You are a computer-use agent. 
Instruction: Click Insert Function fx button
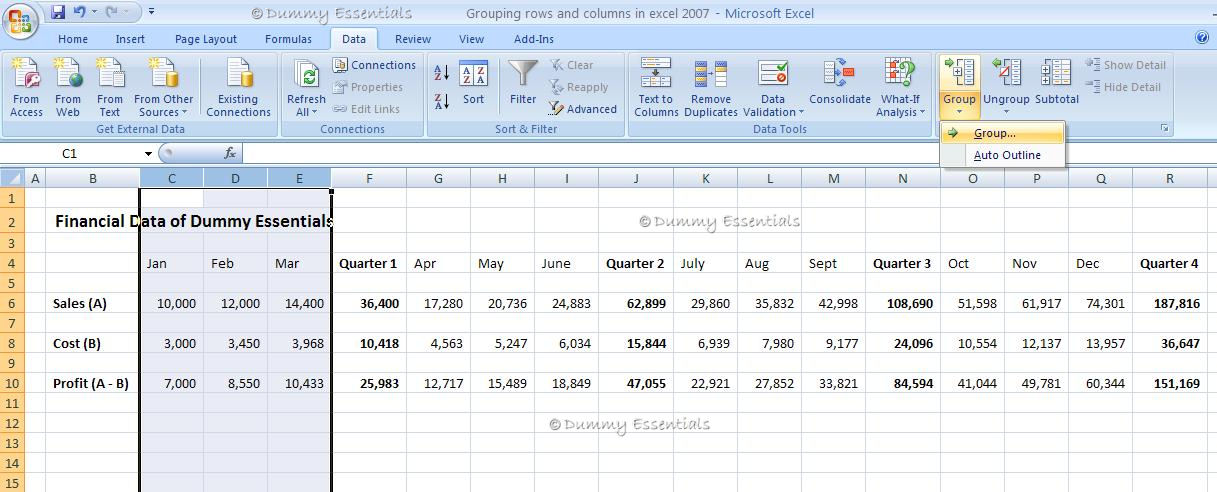(x=230, y=154)
